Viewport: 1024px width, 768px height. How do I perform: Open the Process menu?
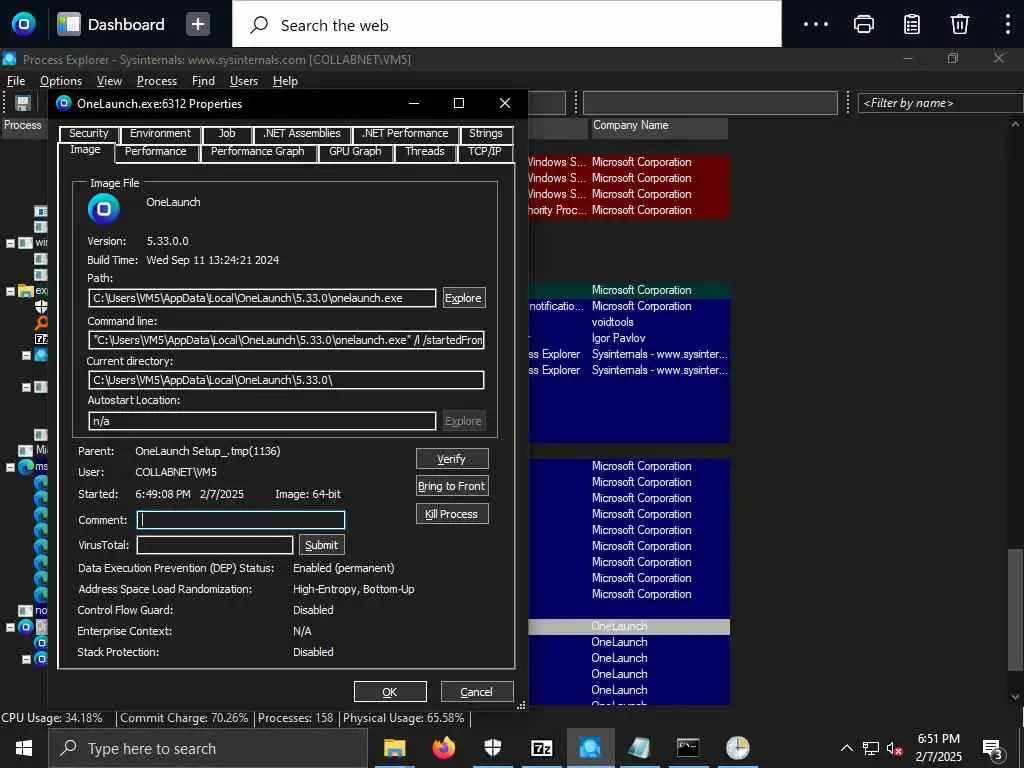tap(157, 81)
